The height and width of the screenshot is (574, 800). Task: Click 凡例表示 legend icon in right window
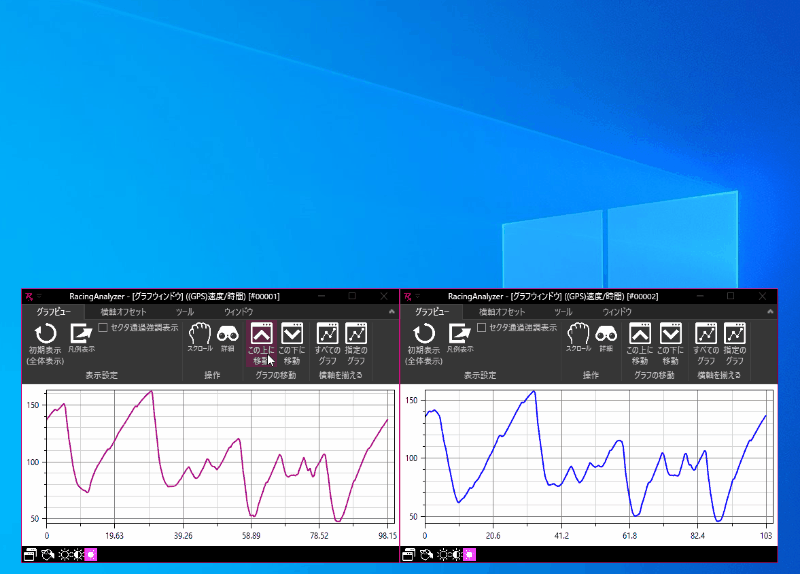point(459,335)
